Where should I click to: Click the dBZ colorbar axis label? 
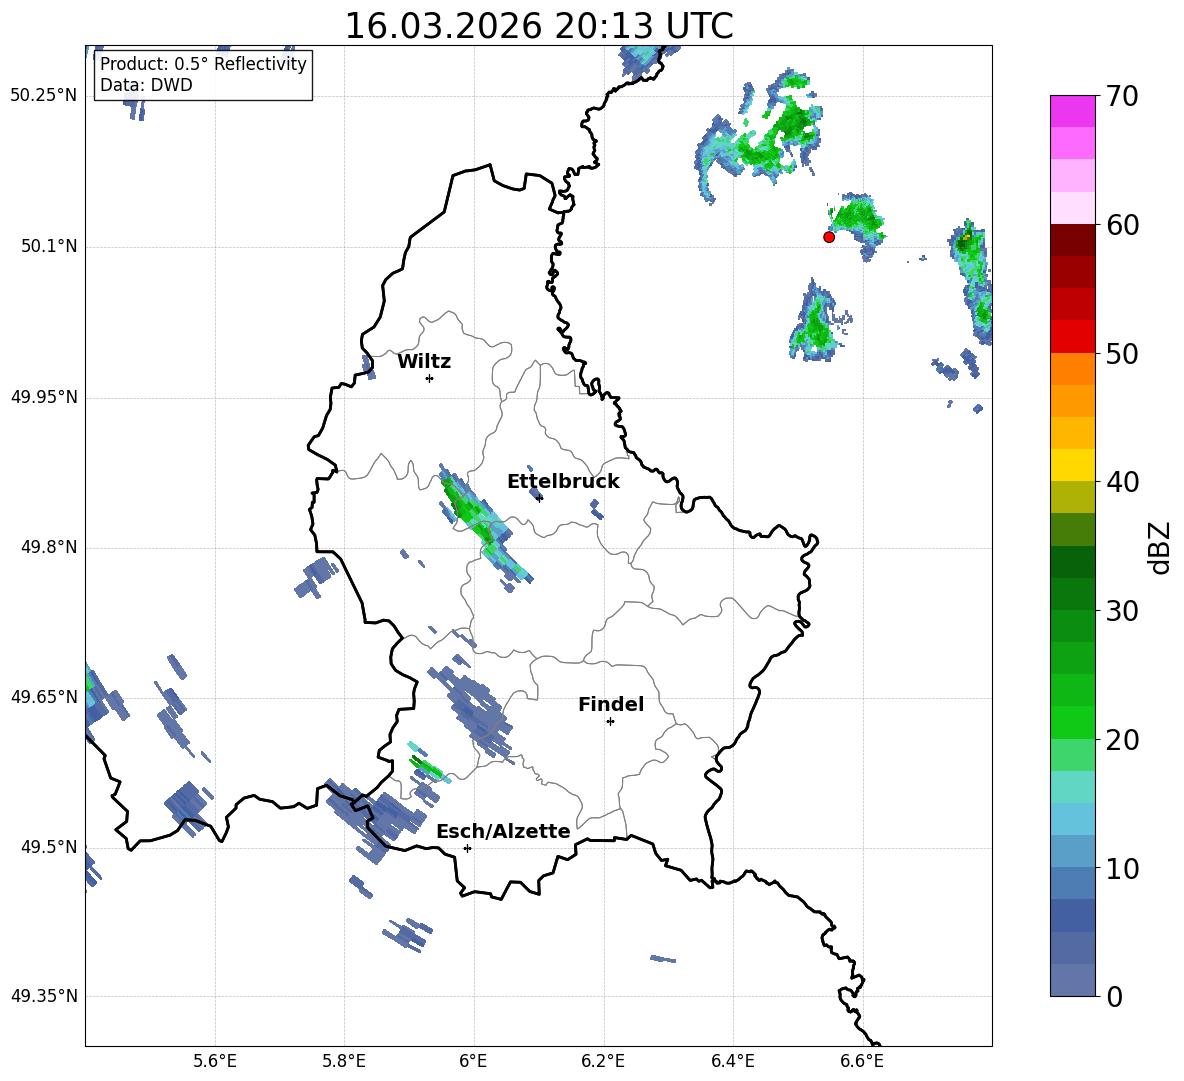[1160, 547]
